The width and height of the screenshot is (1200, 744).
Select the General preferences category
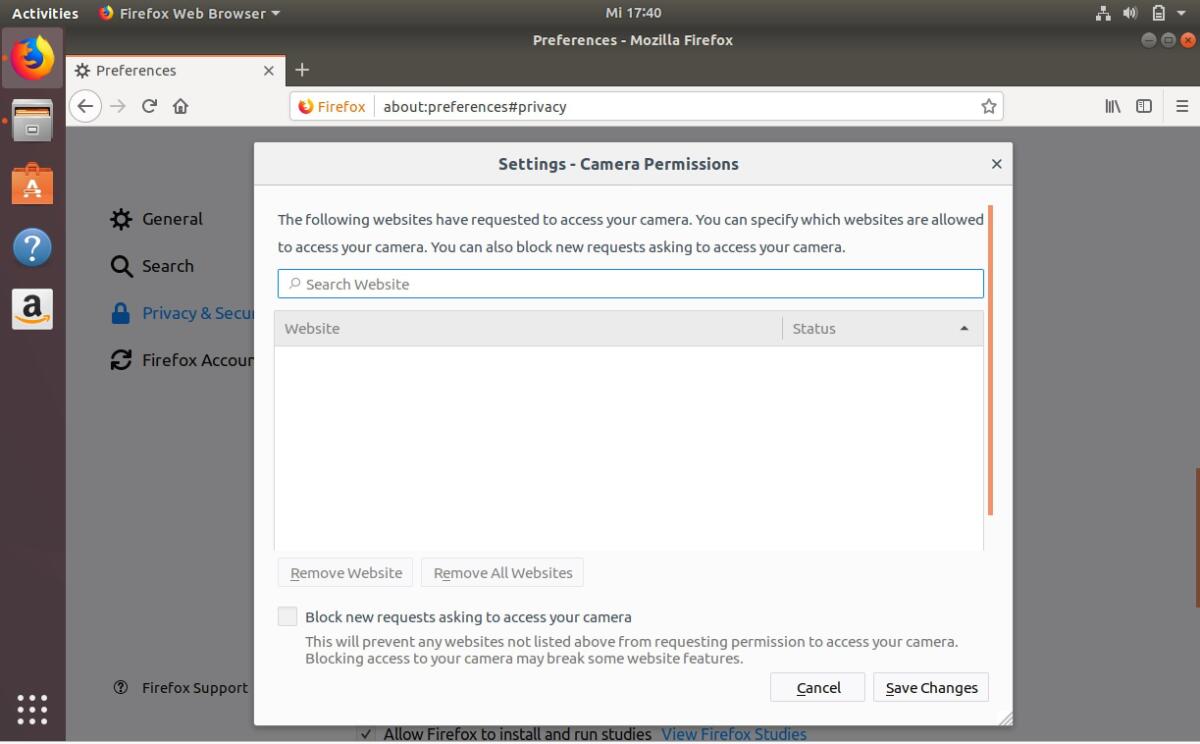[x=171, y=219]
